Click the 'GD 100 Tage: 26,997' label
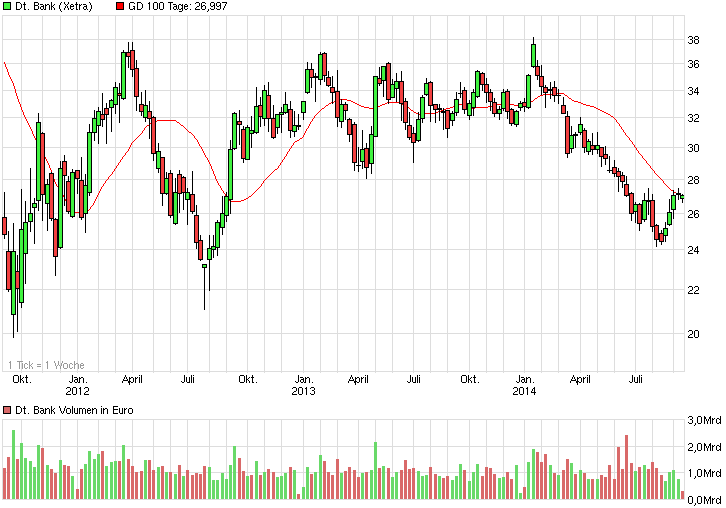This screenshot has height=508, width=726. (178, 6)
